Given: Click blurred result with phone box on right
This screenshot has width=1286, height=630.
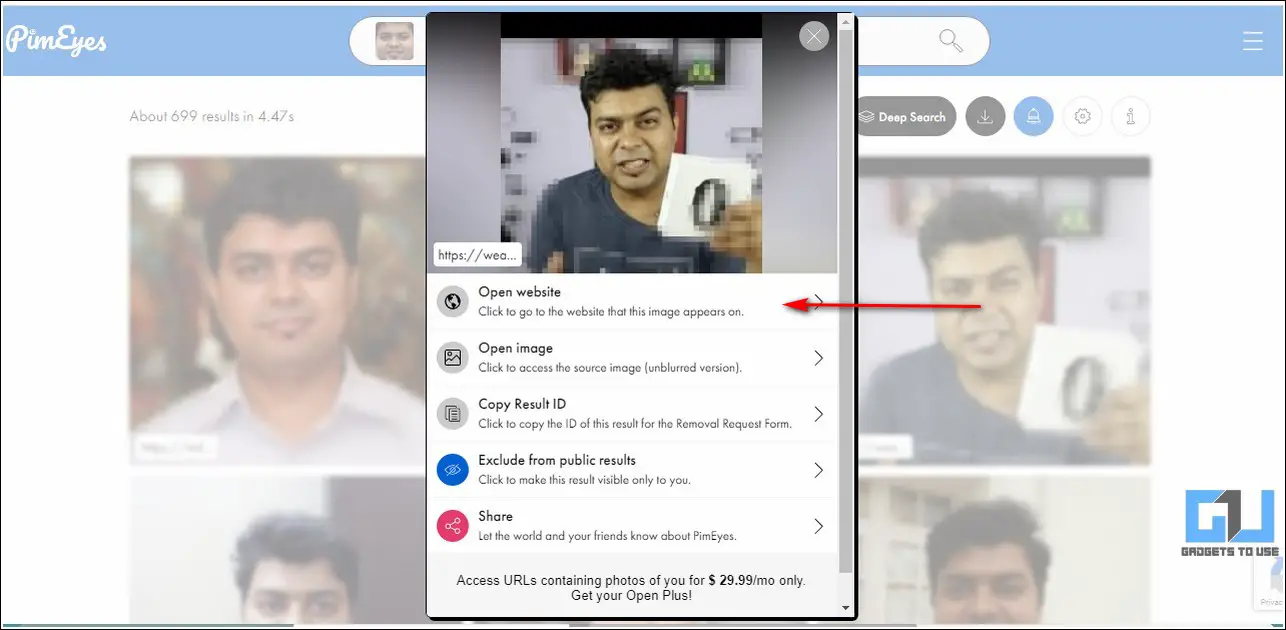Looking at the screenshot, I should (1004, 310).
